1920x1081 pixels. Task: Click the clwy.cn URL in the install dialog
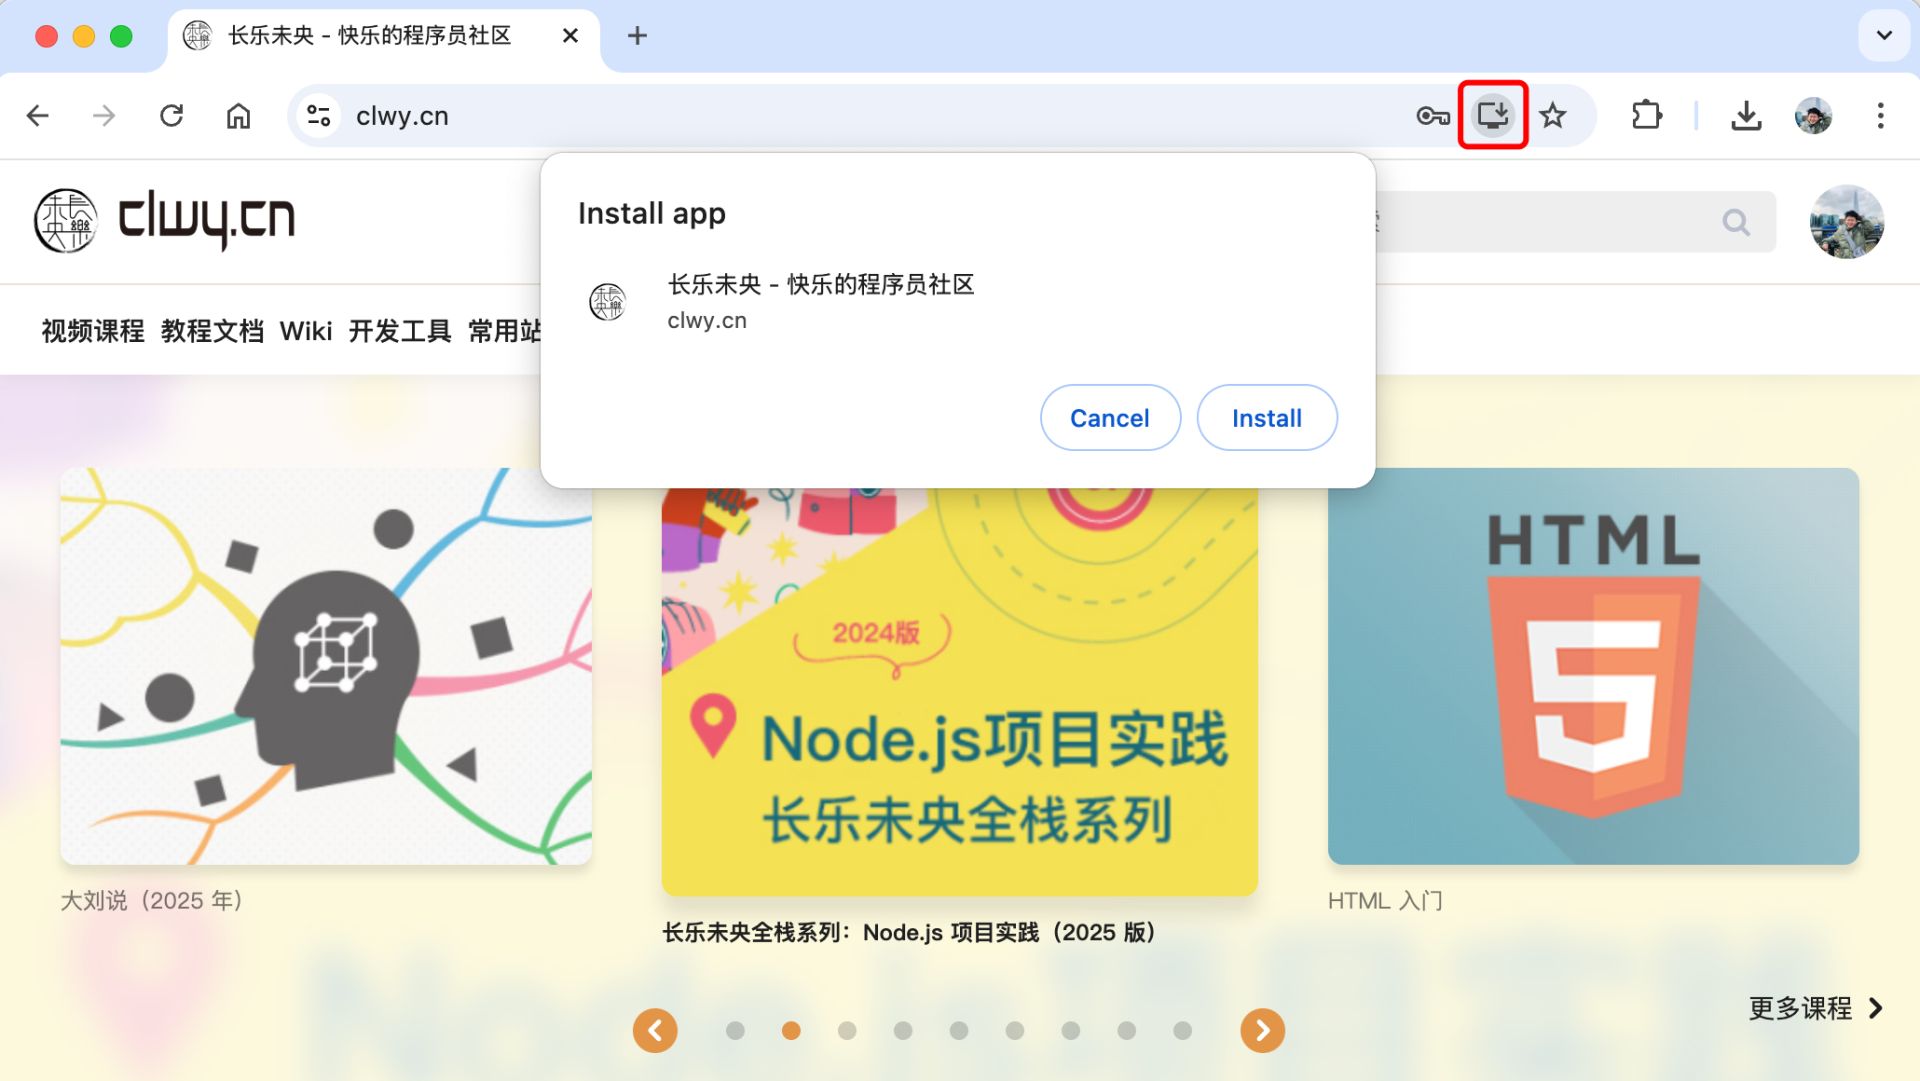coord(707,321)
